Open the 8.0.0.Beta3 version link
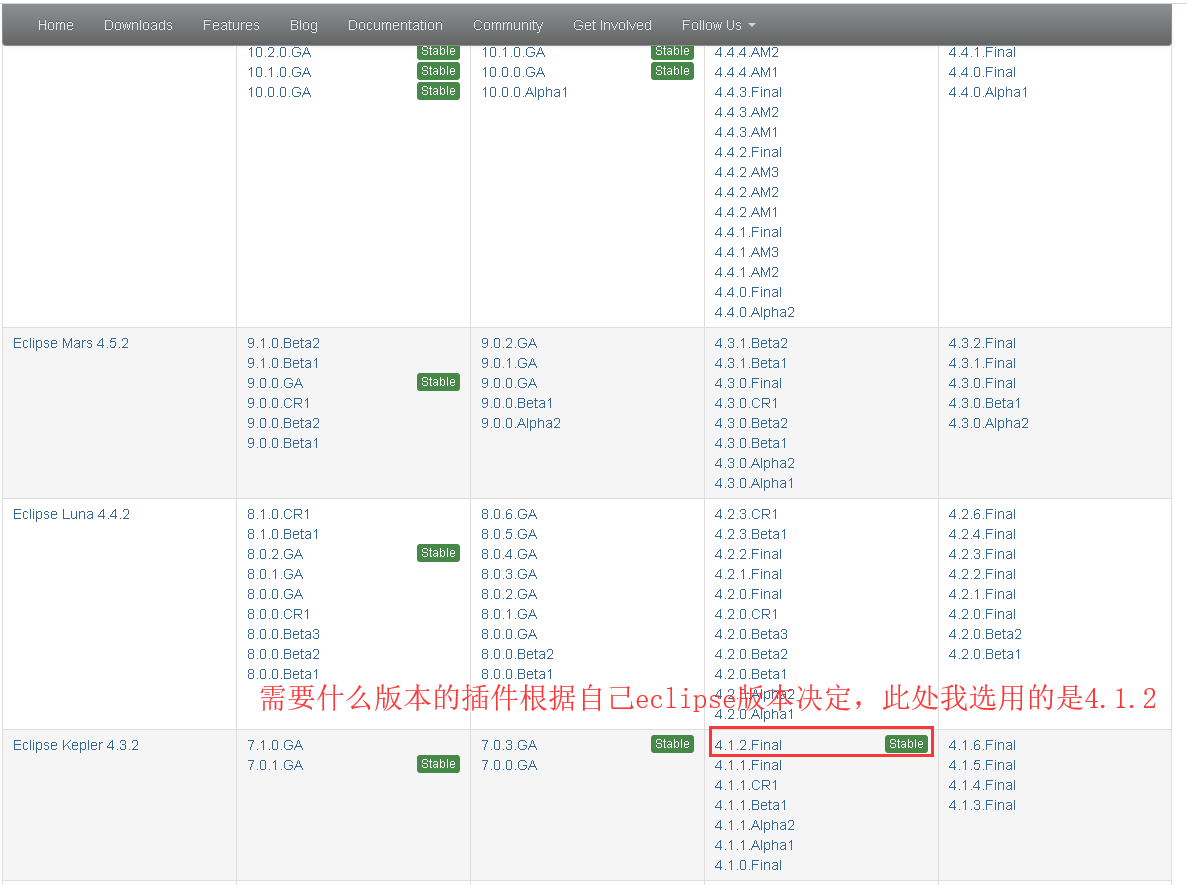Viewport: 1187px width, 885px height. (x=283, y=634)
